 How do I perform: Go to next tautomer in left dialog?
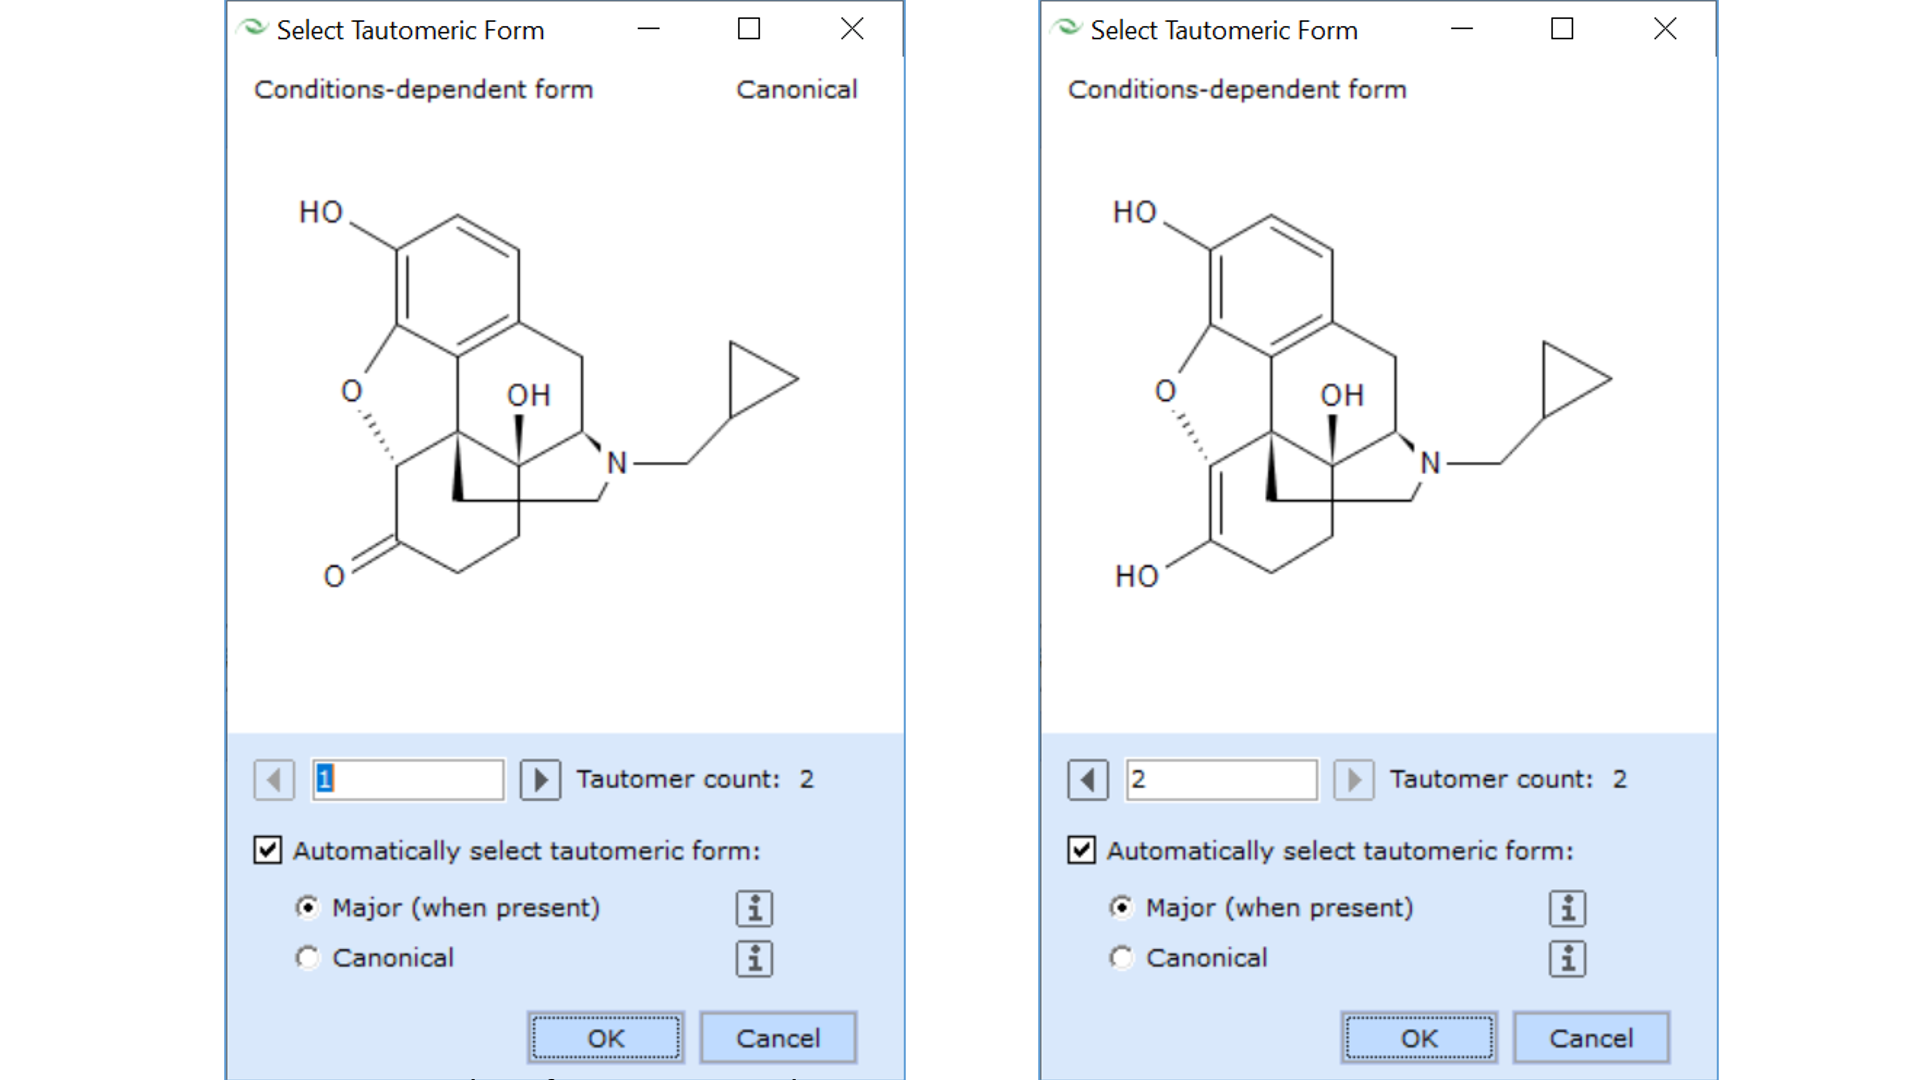pyautogui.click(x=540, y=780)
